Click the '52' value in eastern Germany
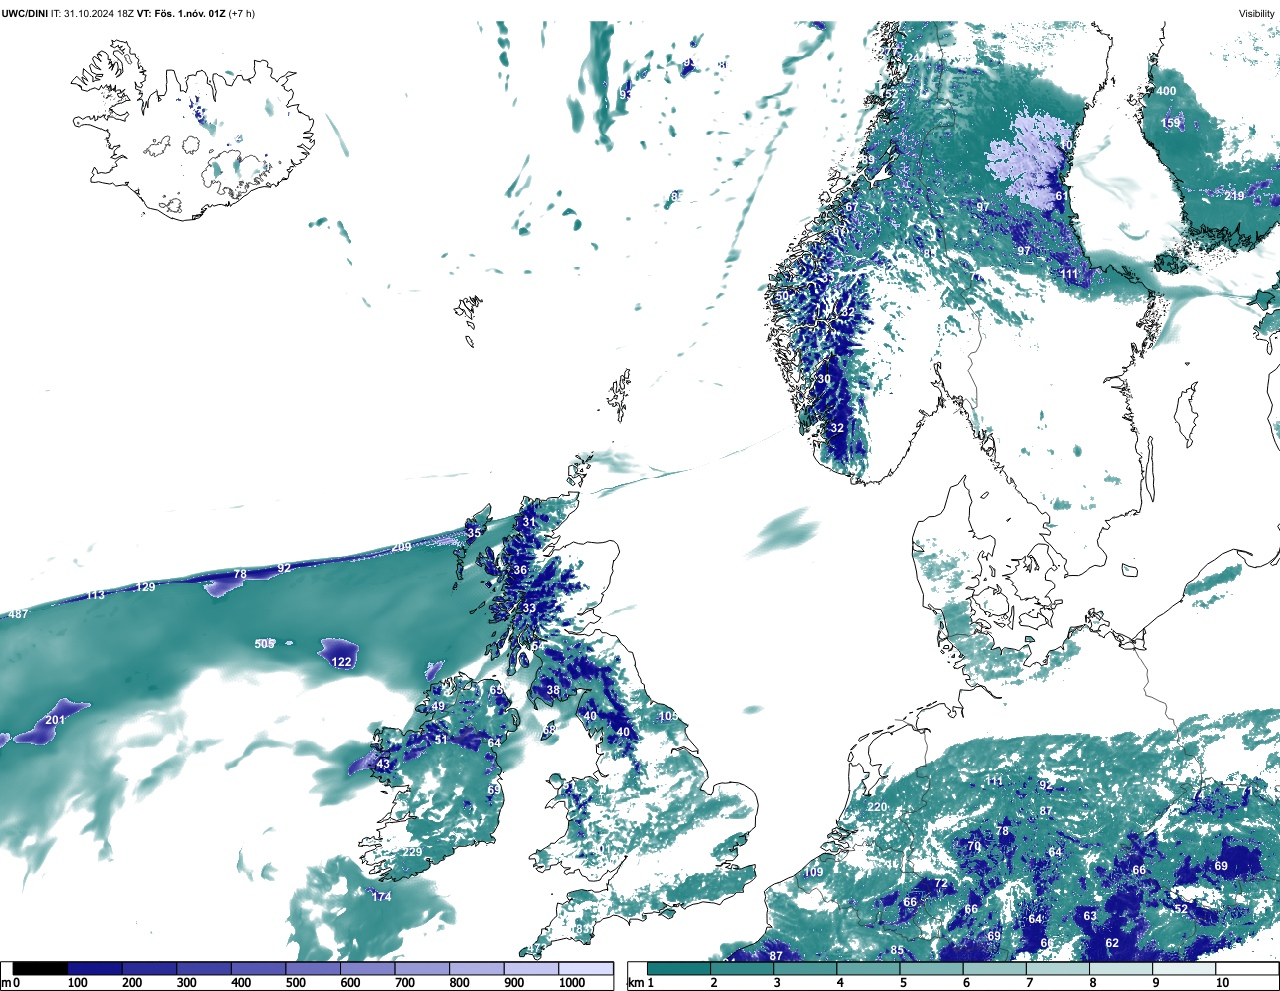Image resolution: width=1280 pixels, height=991 pixels. point(1181,909)
